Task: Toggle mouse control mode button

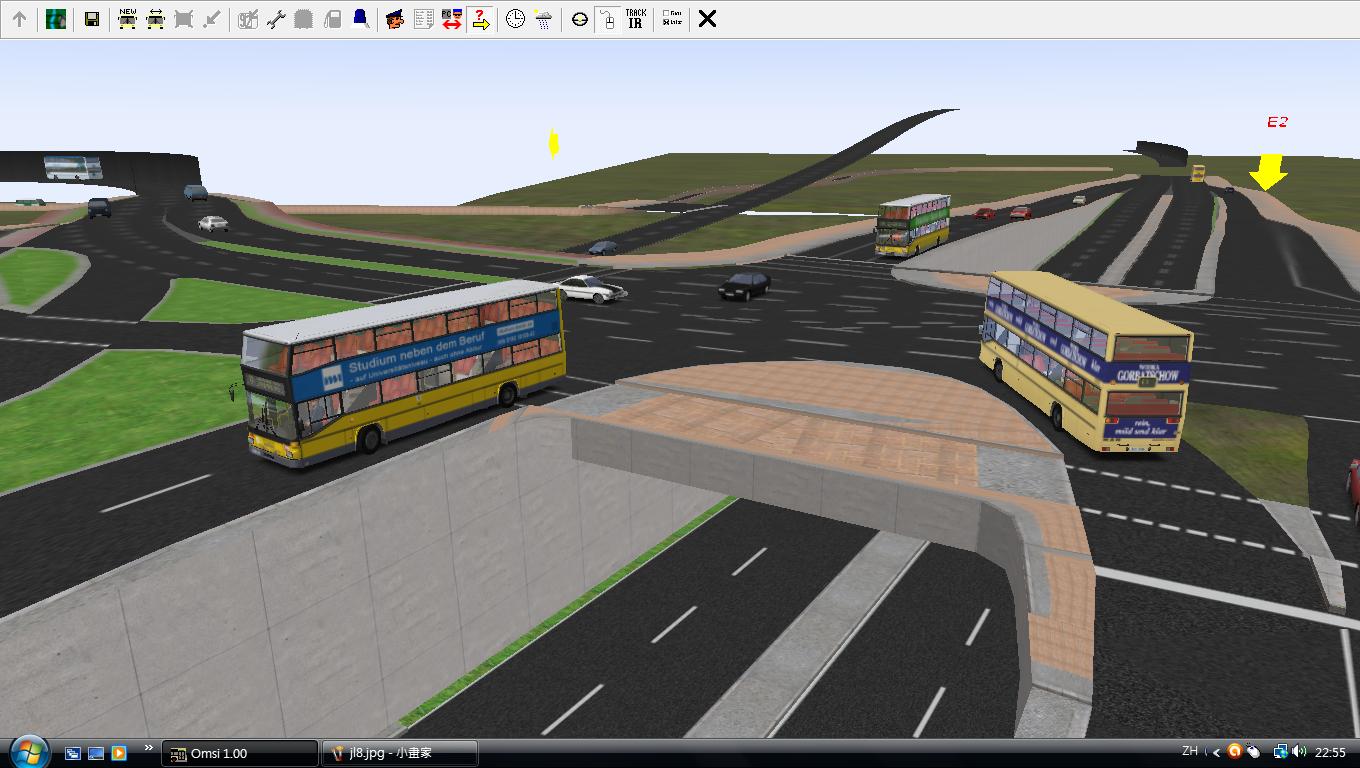Action: [x=607, y=19]
